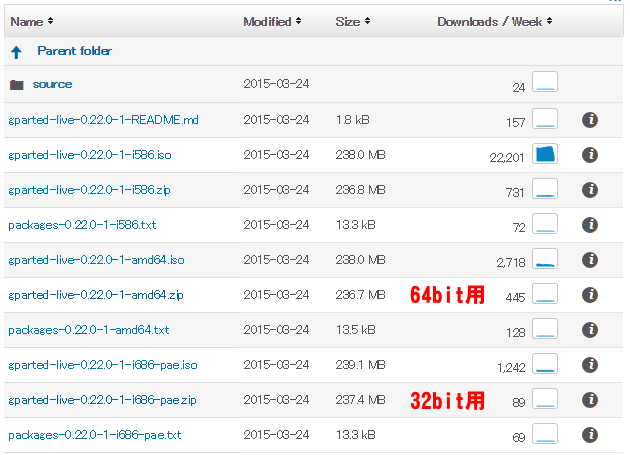The image size is (630, 455).
Task: Open info for gparted-live-0.22.0-1-README.md
Action: 589,120
